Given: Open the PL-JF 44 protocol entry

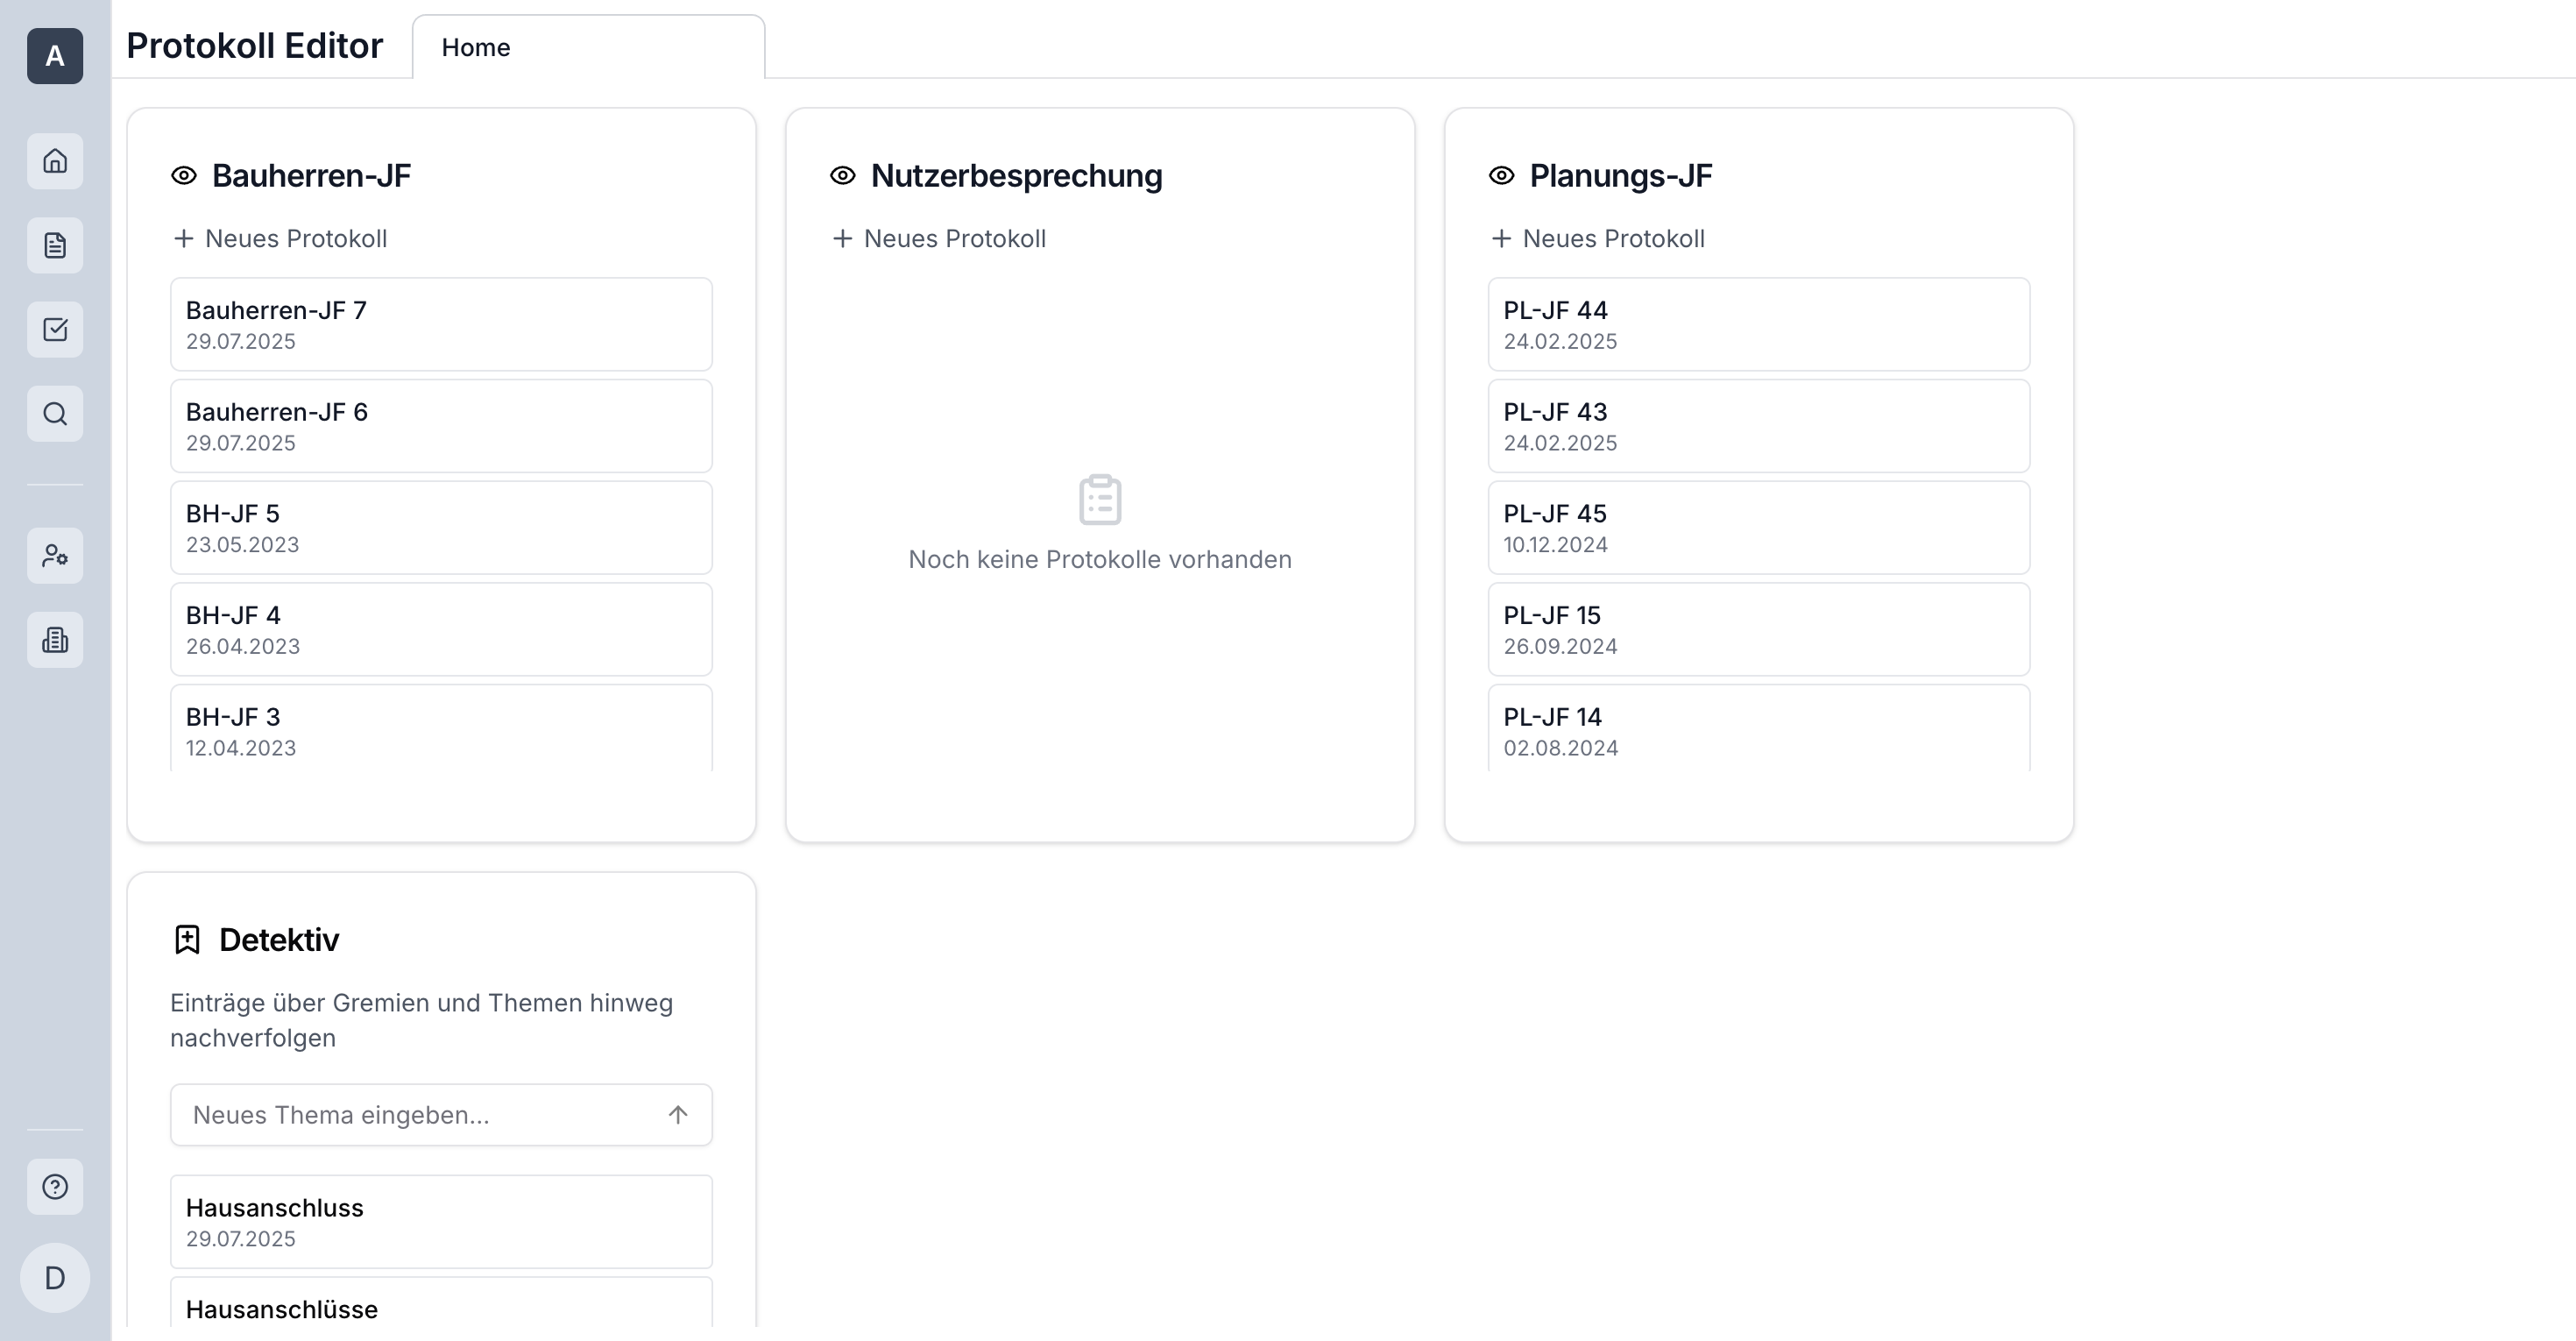Looking at the screenshot, I should 1758,324.
